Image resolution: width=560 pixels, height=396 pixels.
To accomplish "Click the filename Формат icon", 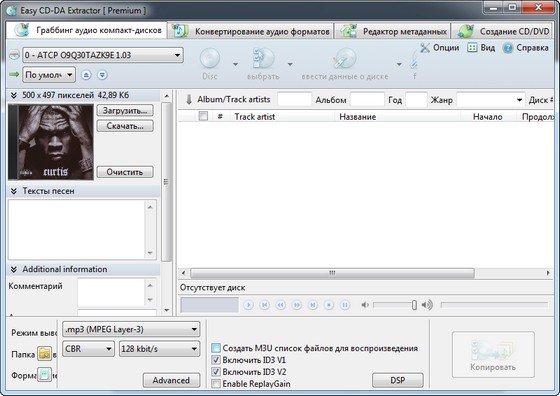I will tap(45, 375).
